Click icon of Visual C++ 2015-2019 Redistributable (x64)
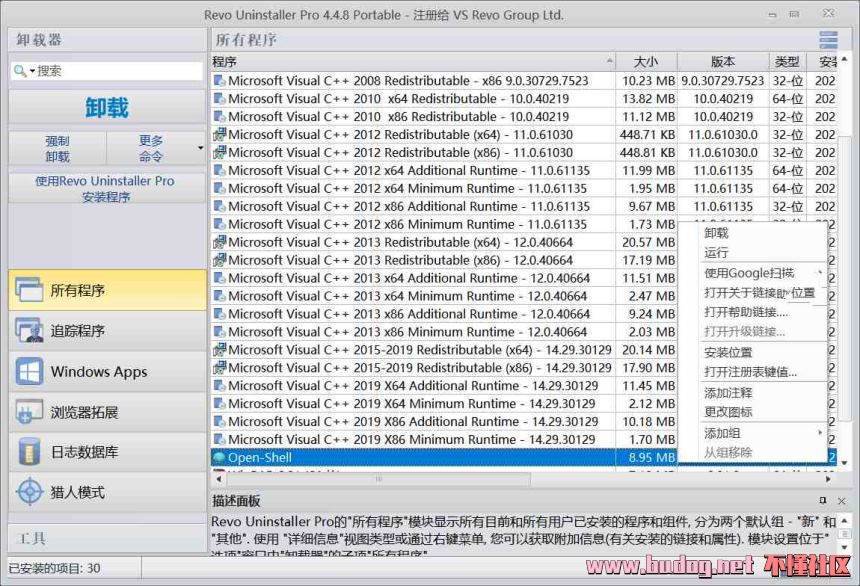Image resolution: width=860 pixels, height=586 pixels. [219, 350]
